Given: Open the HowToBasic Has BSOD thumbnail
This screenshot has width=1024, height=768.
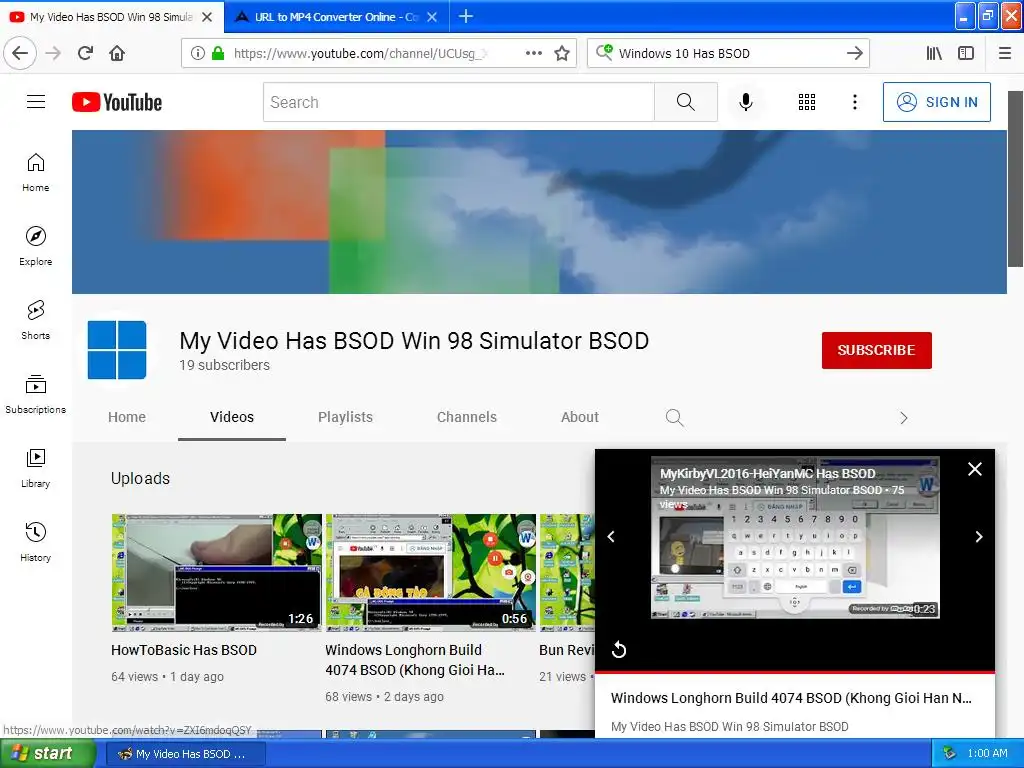Looking at the screenshot, I should click(x=216, y=573).
